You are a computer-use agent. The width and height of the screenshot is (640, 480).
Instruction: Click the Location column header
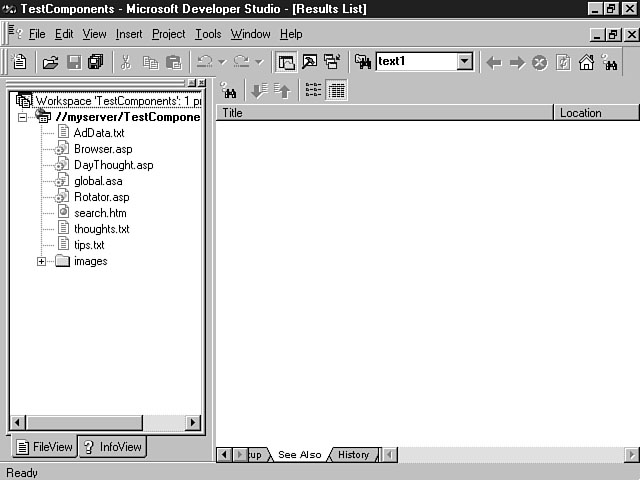[x=595, y=113]
